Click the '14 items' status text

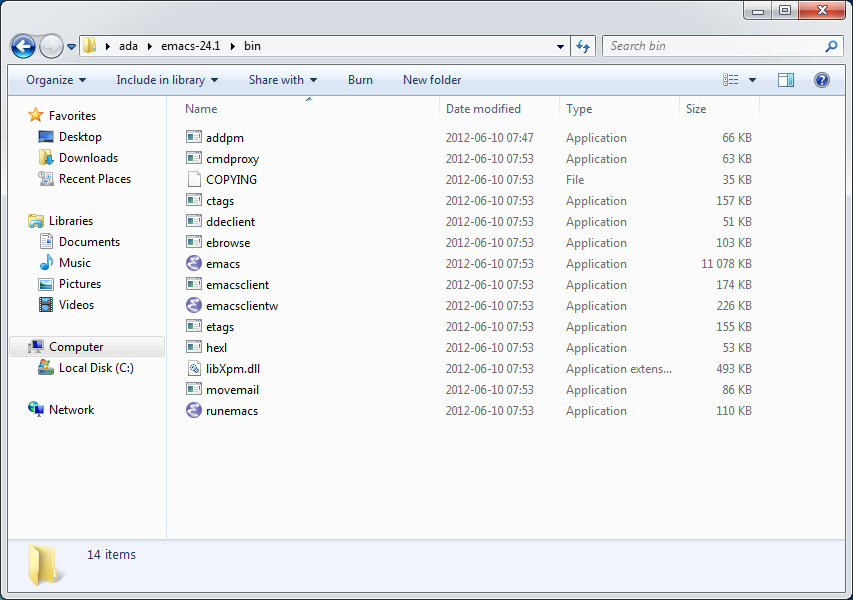[112, 554]
